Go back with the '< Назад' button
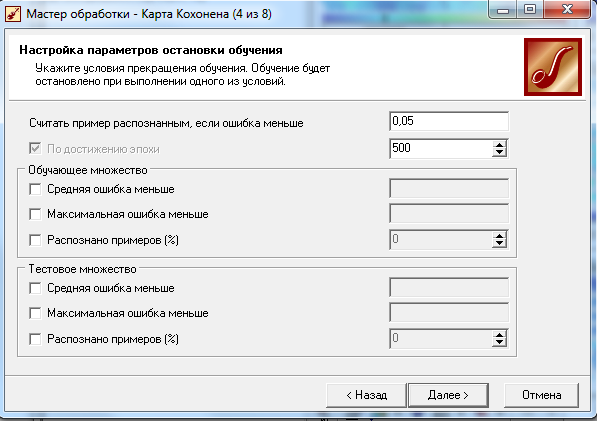Screen dimensions: 597x421 pyautogui.click(x=366, y=395)
